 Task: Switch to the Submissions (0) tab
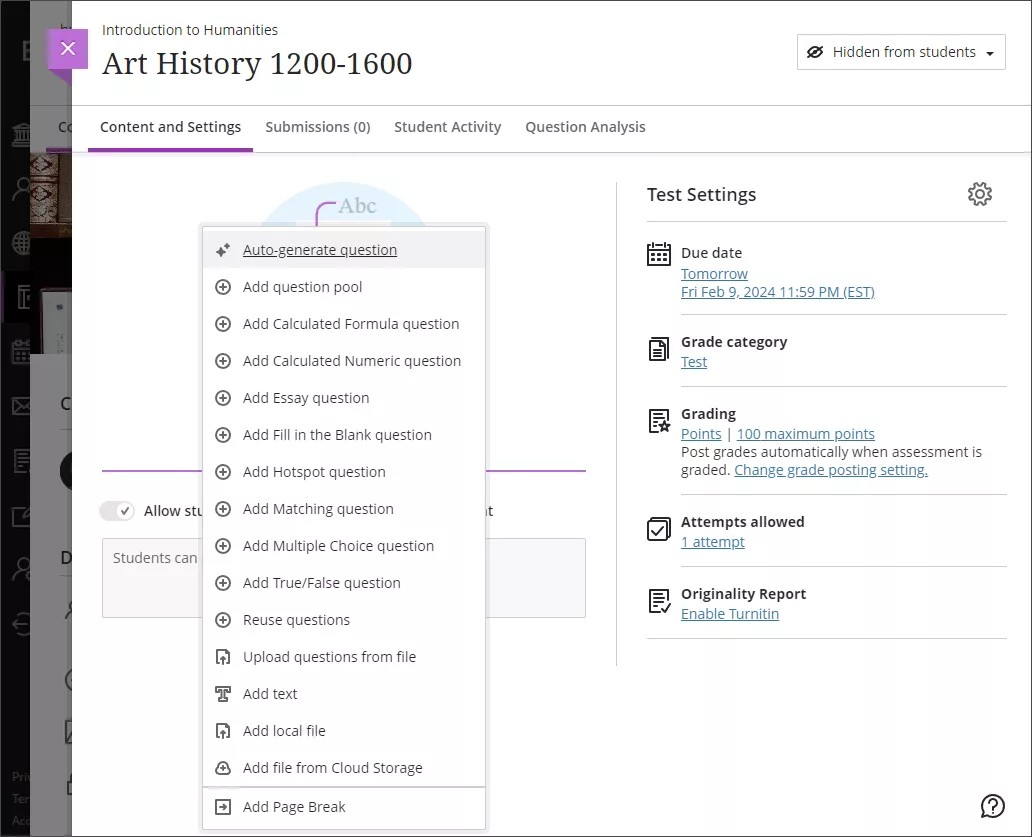[317, 127]
